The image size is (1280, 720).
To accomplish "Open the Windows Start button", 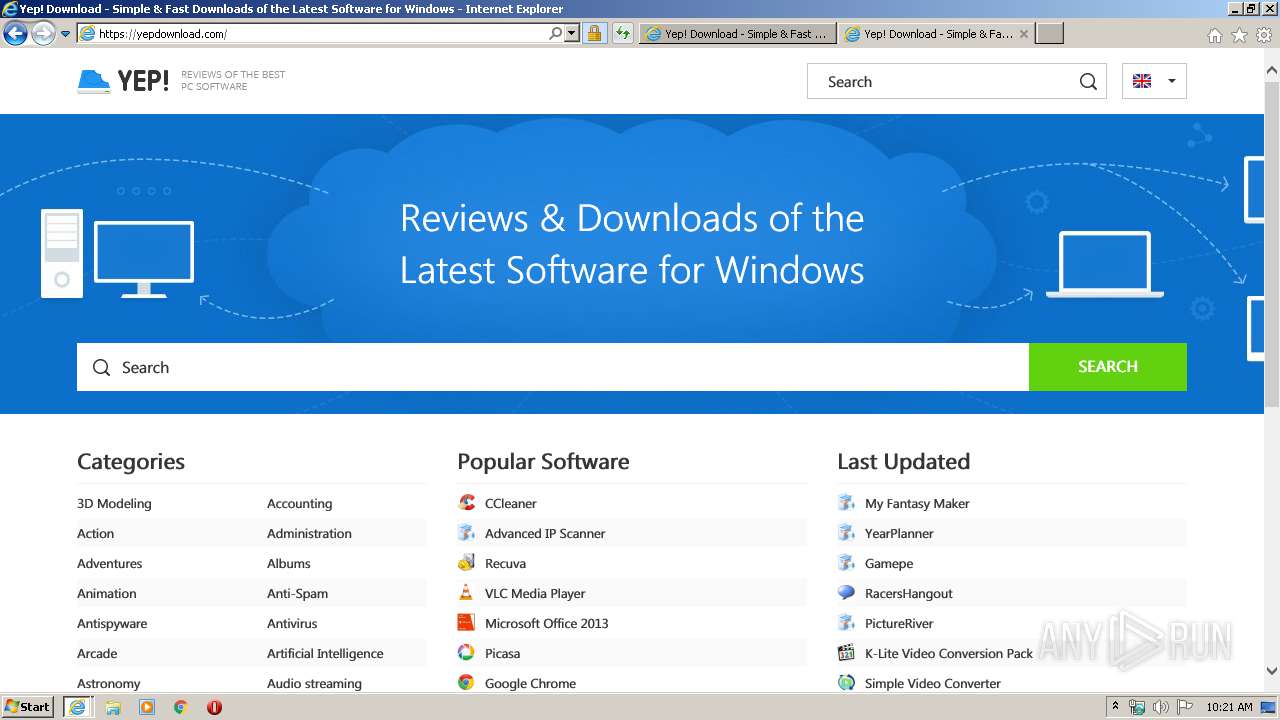I will click(28, 706).
